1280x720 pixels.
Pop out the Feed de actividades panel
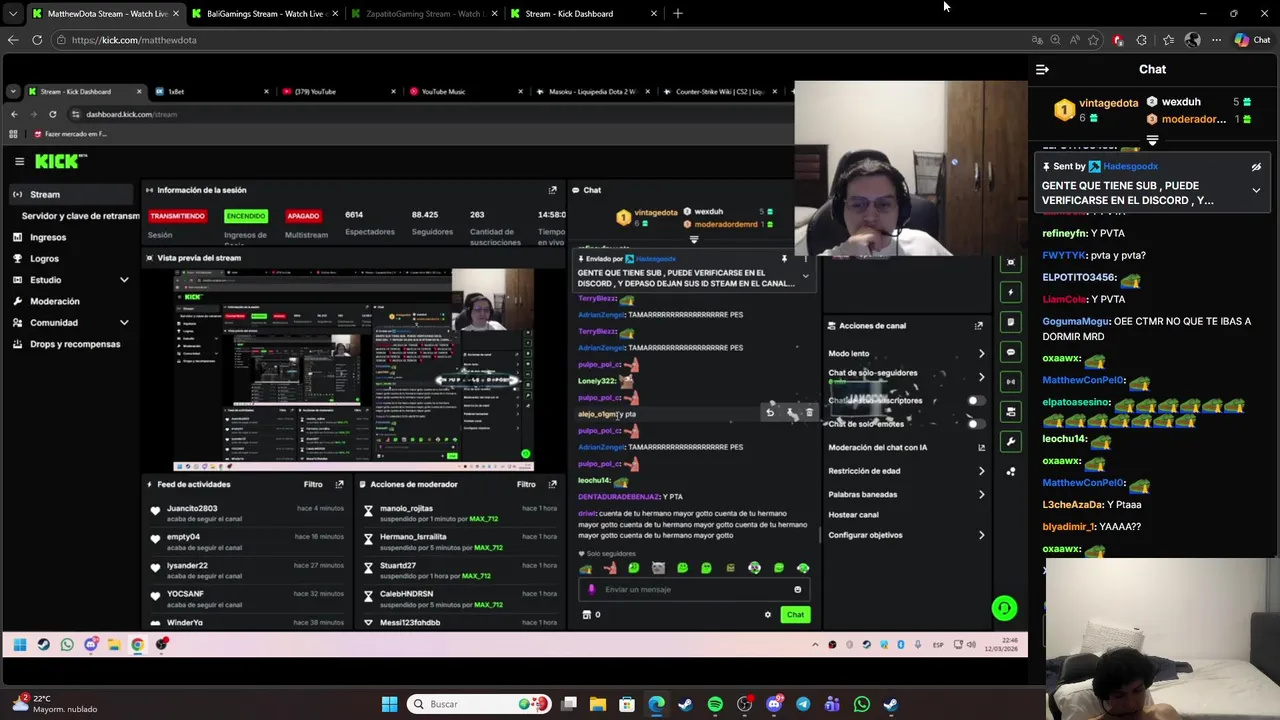coord(339,484)
